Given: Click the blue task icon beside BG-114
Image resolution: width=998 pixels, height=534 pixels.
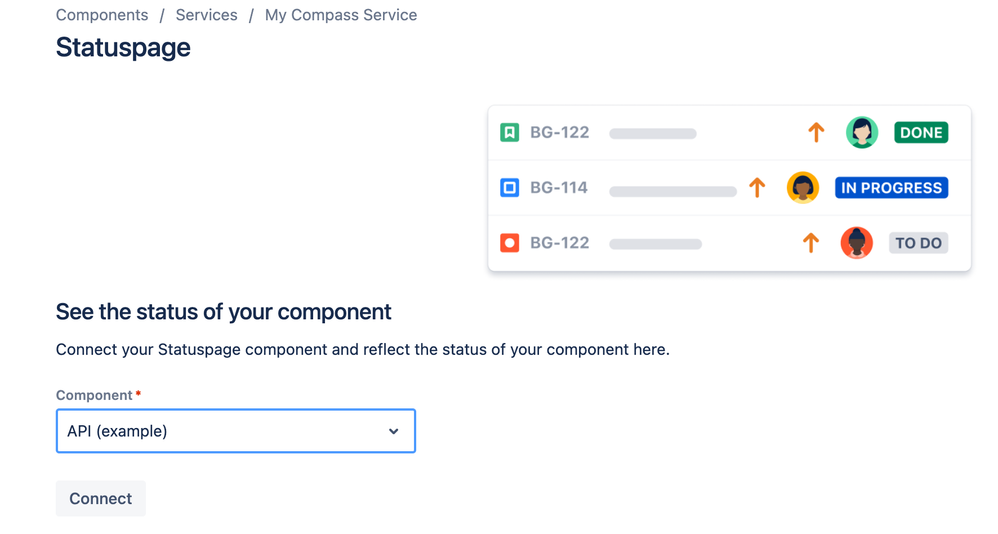Looking at the screenshot, I should pos(509,187).
